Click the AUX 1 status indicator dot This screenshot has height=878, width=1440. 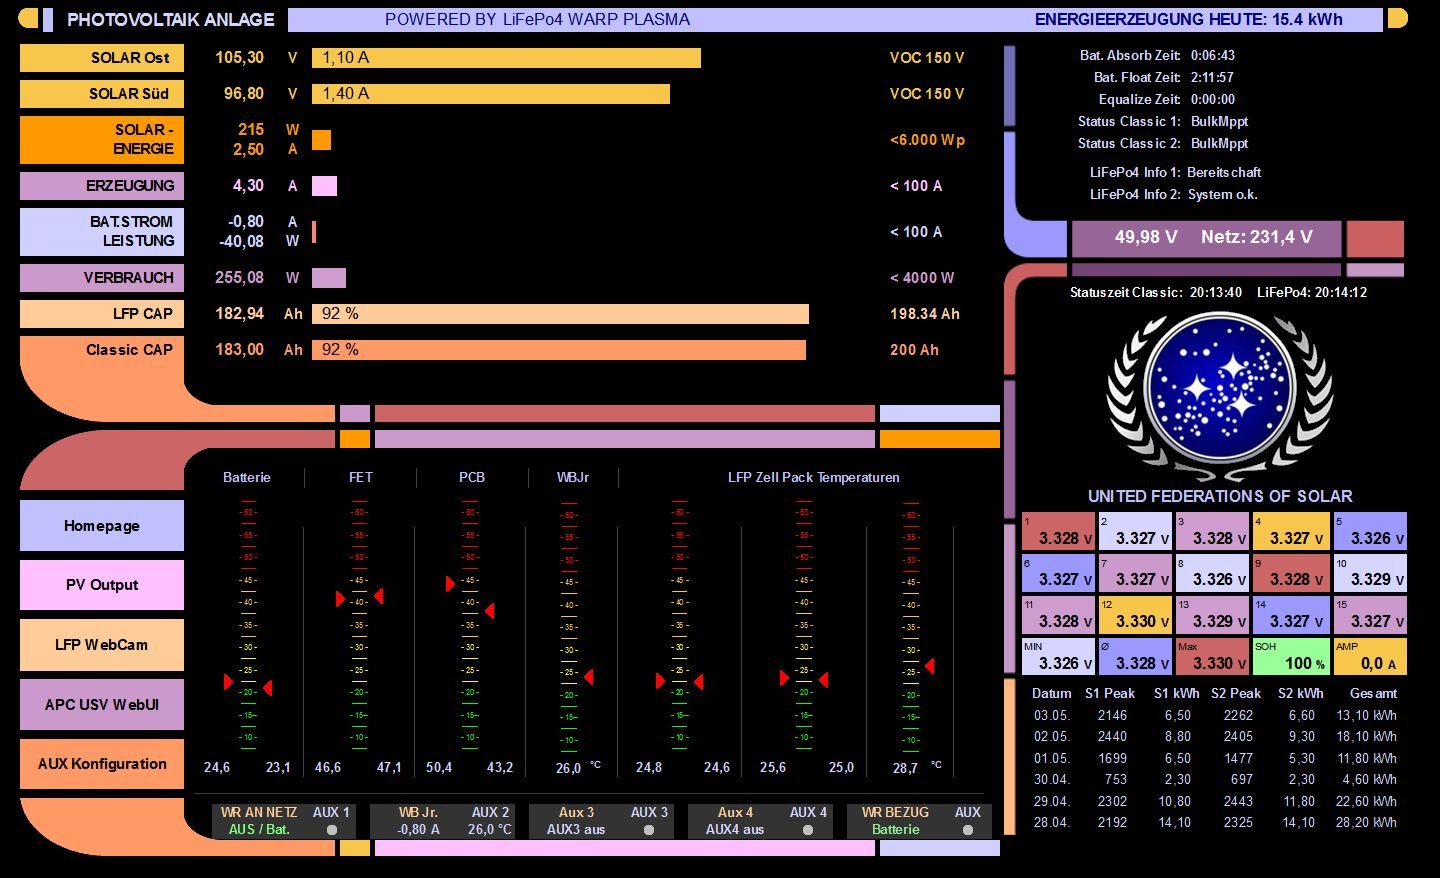click(x=332, y=830)
